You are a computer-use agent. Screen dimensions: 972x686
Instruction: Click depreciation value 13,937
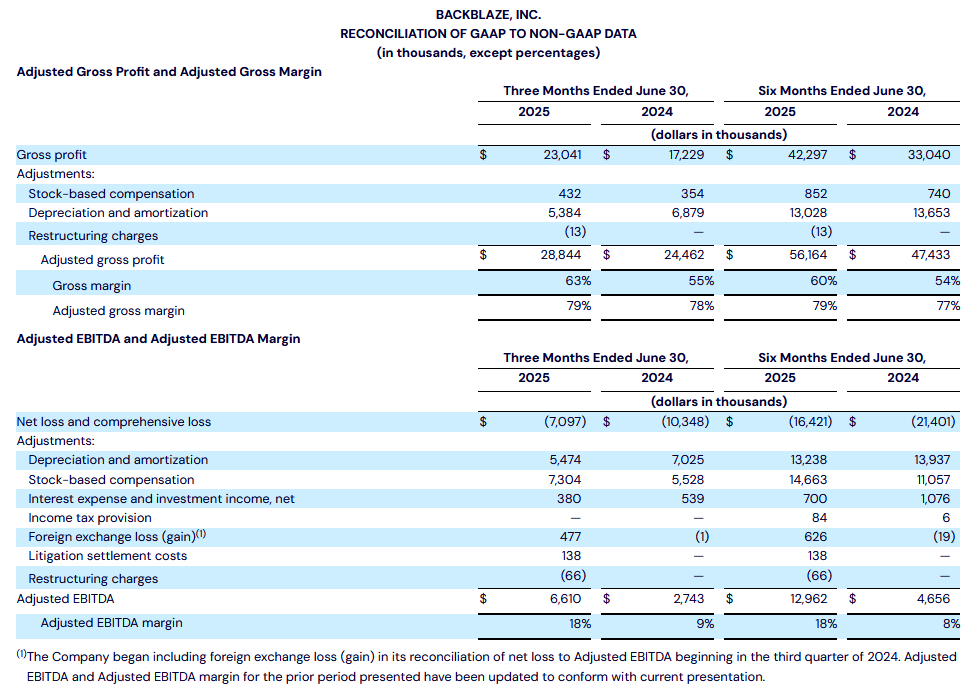point(932,460)
